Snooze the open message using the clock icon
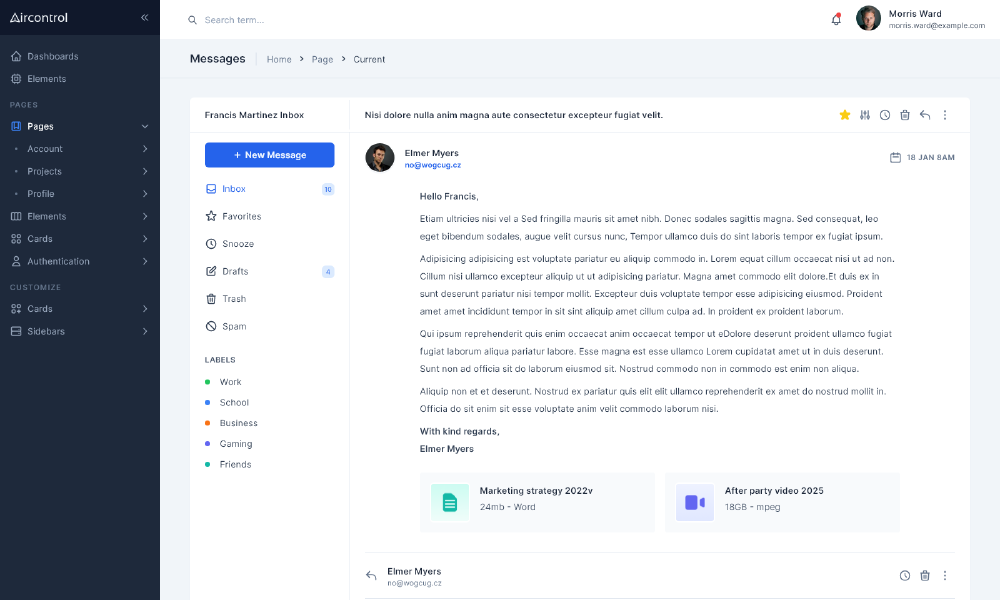1000x600 pixels. (x=885, y=115)
